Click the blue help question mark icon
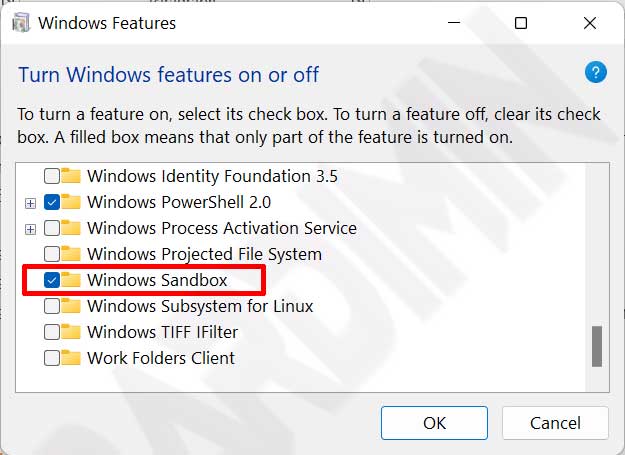 pos(596,73)
